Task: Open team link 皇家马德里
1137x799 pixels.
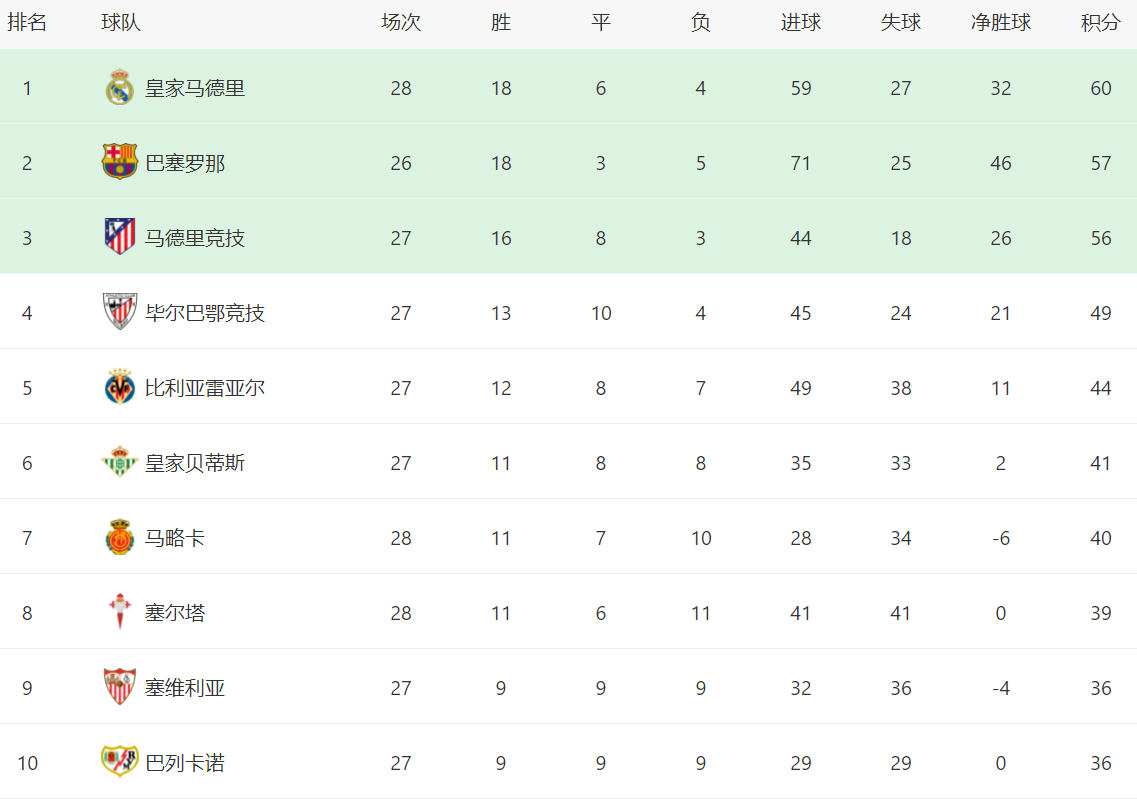Action: coord(195,88)
